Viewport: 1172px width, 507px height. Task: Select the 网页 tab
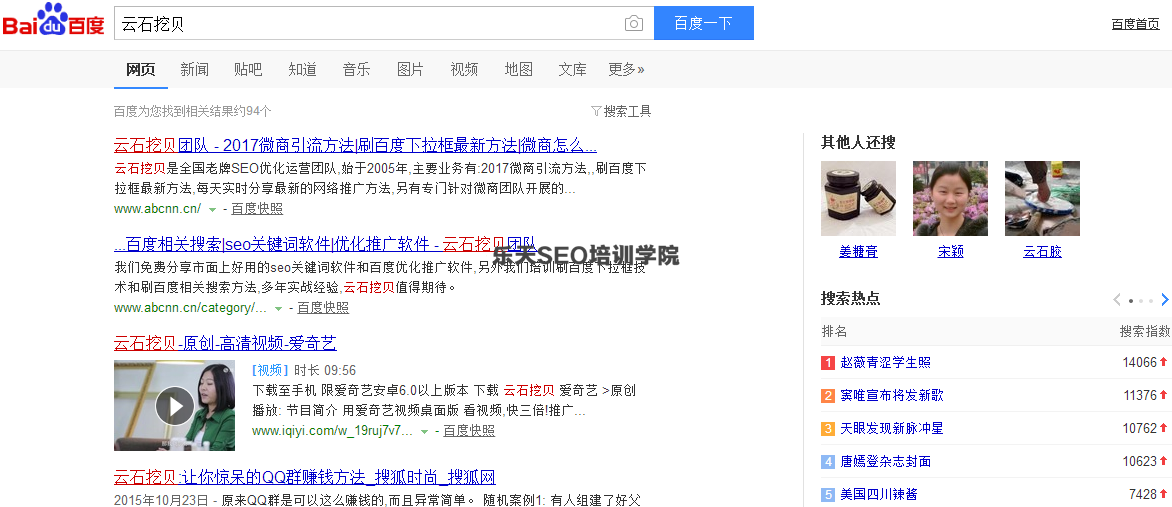coord(141,70)
